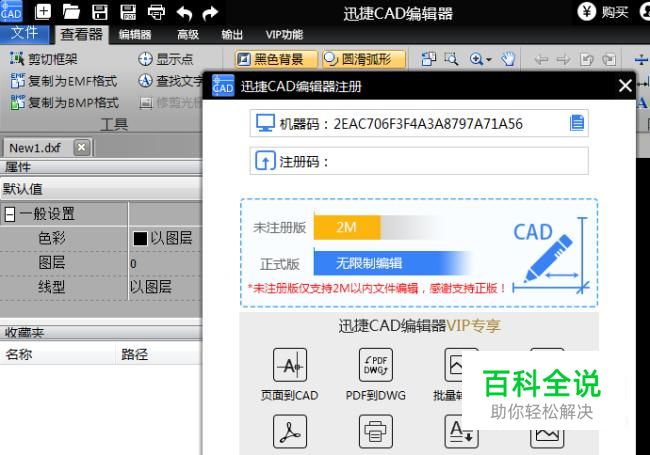Viewport: 650px width, 455px height.
Task: Switch to 编辑器 tab
Action: 135,34
